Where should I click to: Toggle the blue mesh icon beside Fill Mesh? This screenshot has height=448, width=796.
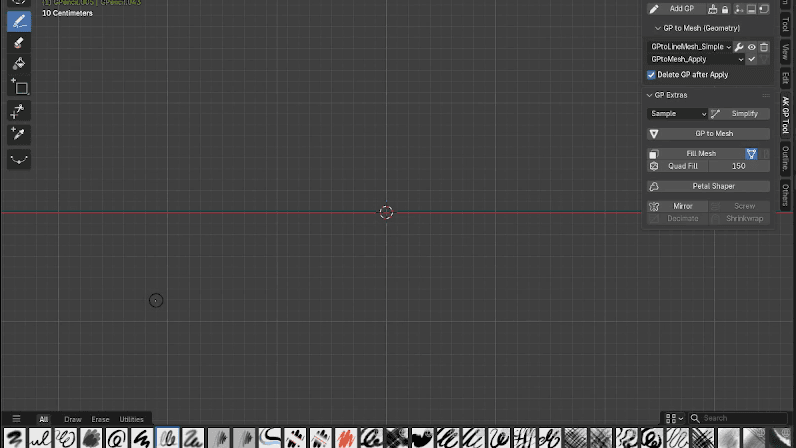point(751,153)
